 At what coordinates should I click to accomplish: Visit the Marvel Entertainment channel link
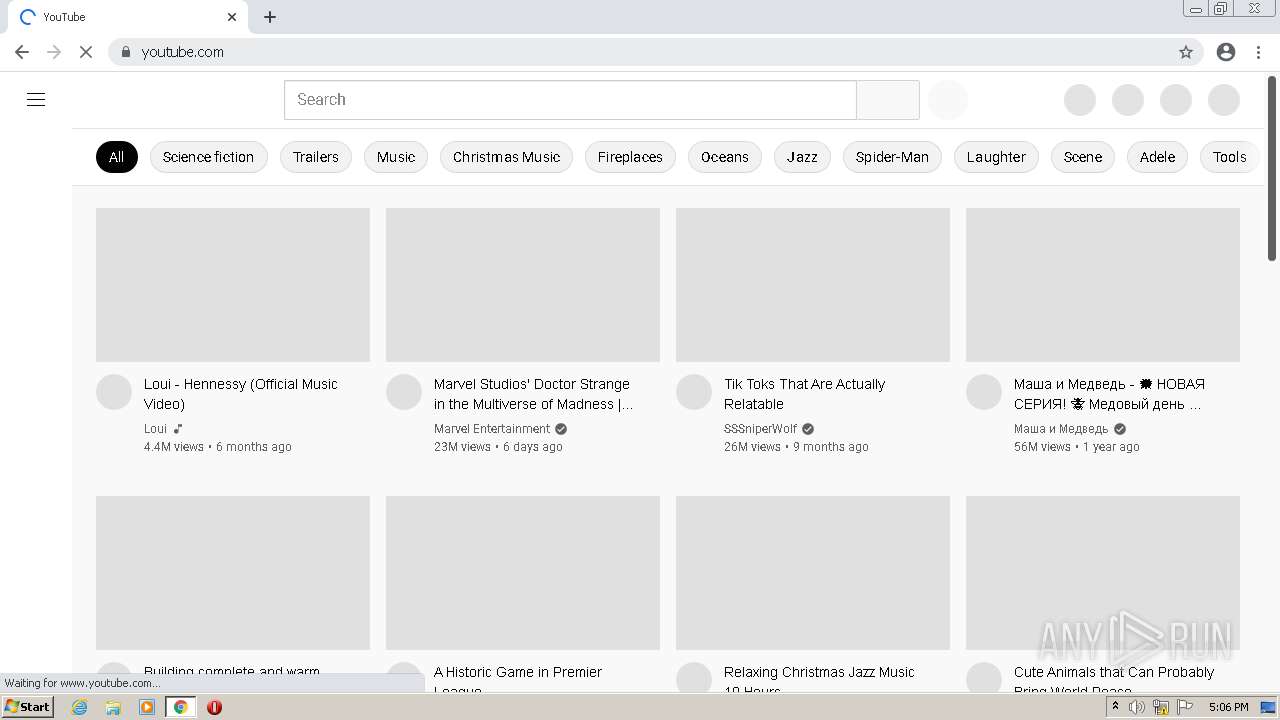coord(492,429)
